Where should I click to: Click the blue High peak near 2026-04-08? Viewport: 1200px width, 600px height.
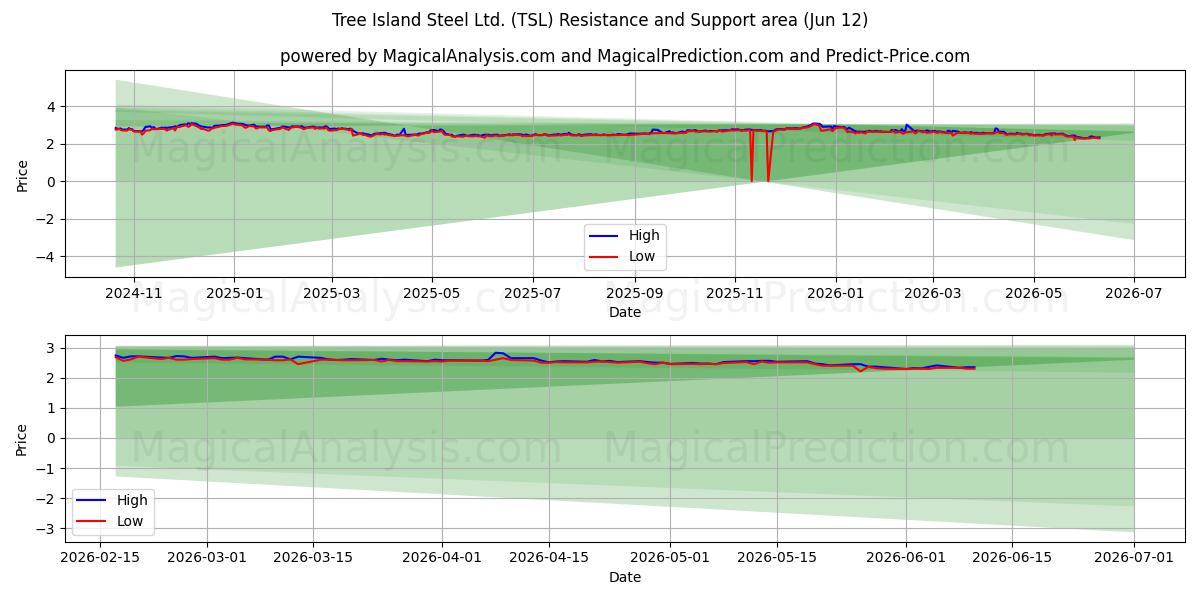[x=499, y=353]
